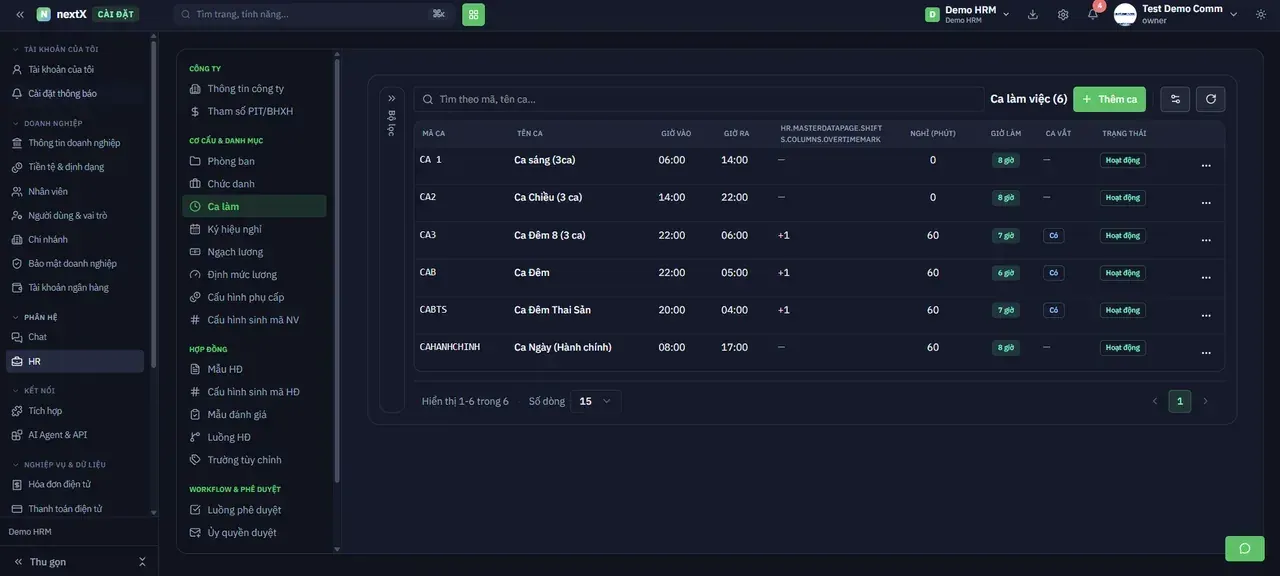Screen dimensions: 1280x576
Task: Collapse the PHÂN HỆ sidebar section
Action: pyautogui.click(x=36, y=317)
